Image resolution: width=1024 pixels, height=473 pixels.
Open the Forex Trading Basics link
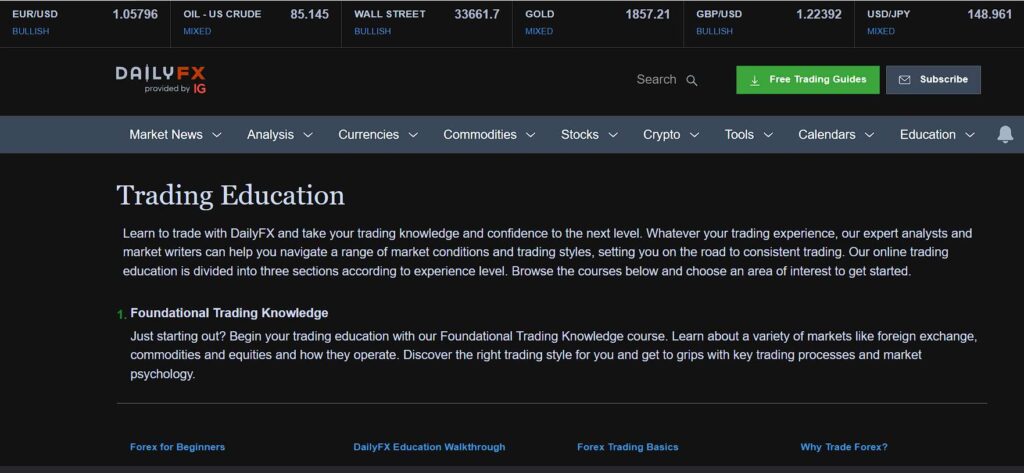click(x=627, y=447)
